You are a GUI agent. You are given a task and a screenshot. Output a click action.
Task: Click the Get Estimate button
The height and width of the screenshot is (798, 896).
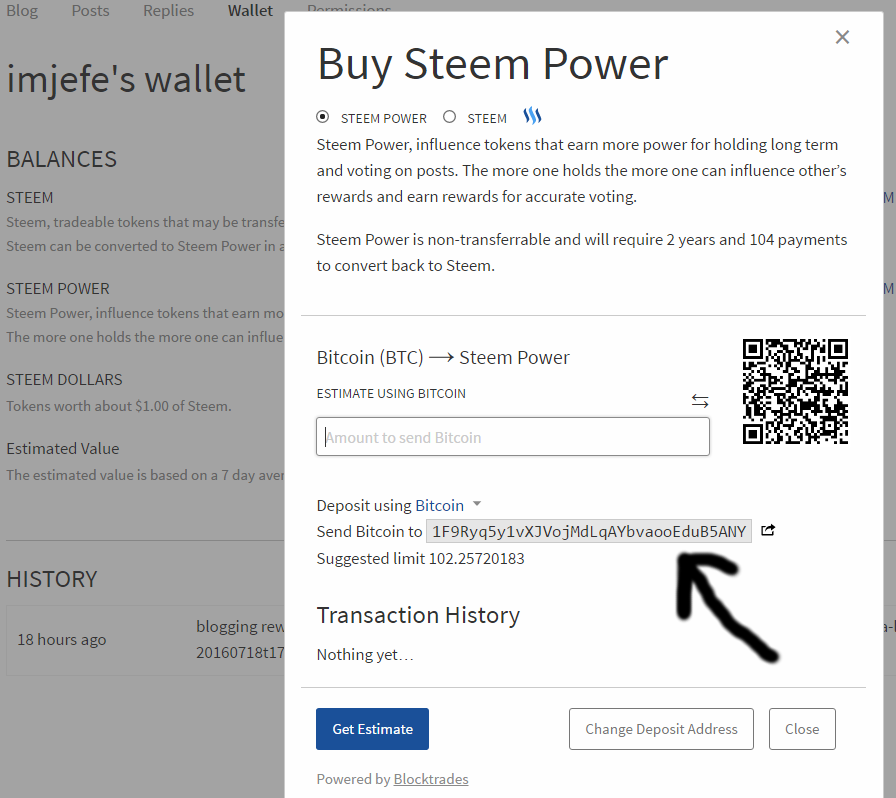[372, 729]
